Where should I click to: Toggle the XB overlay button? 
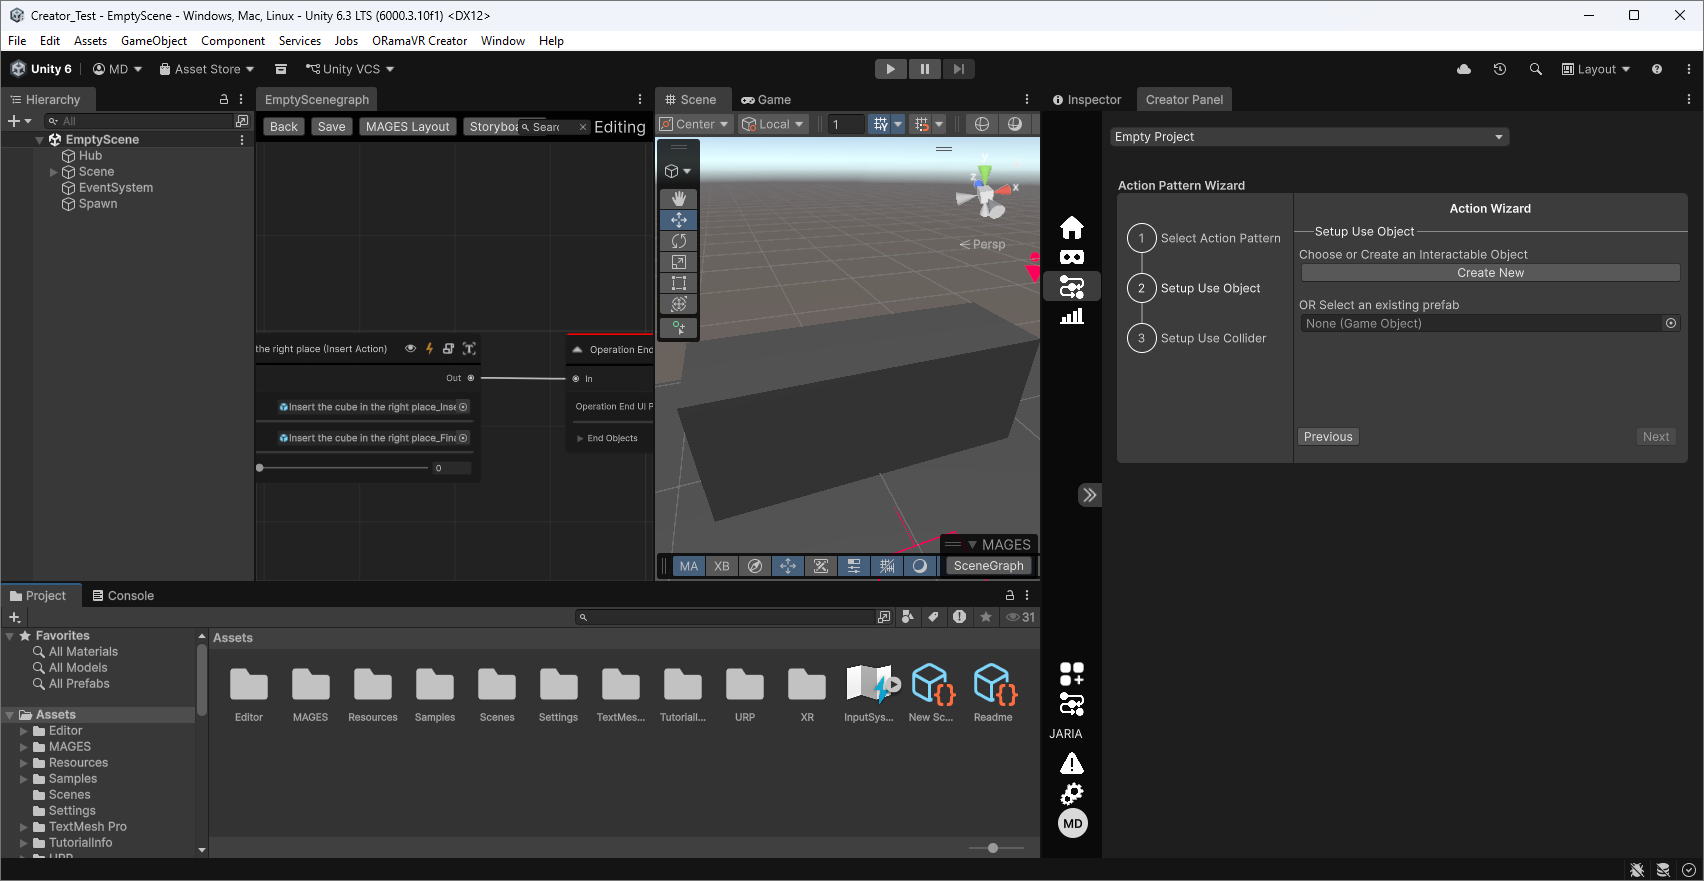pyautogui.click(x=722, y=566)
